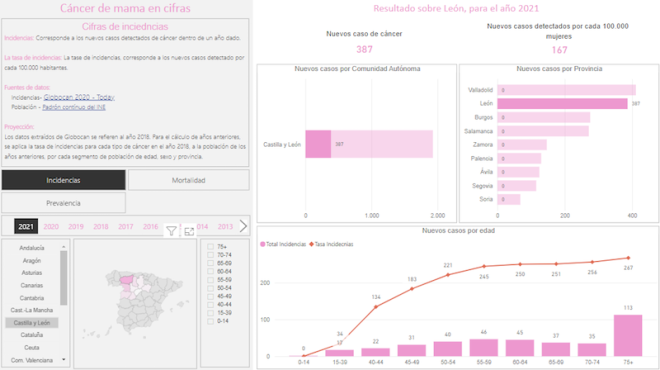Click region list scrollbar thumb
660x370 pixels.
(x=64, y=278)
